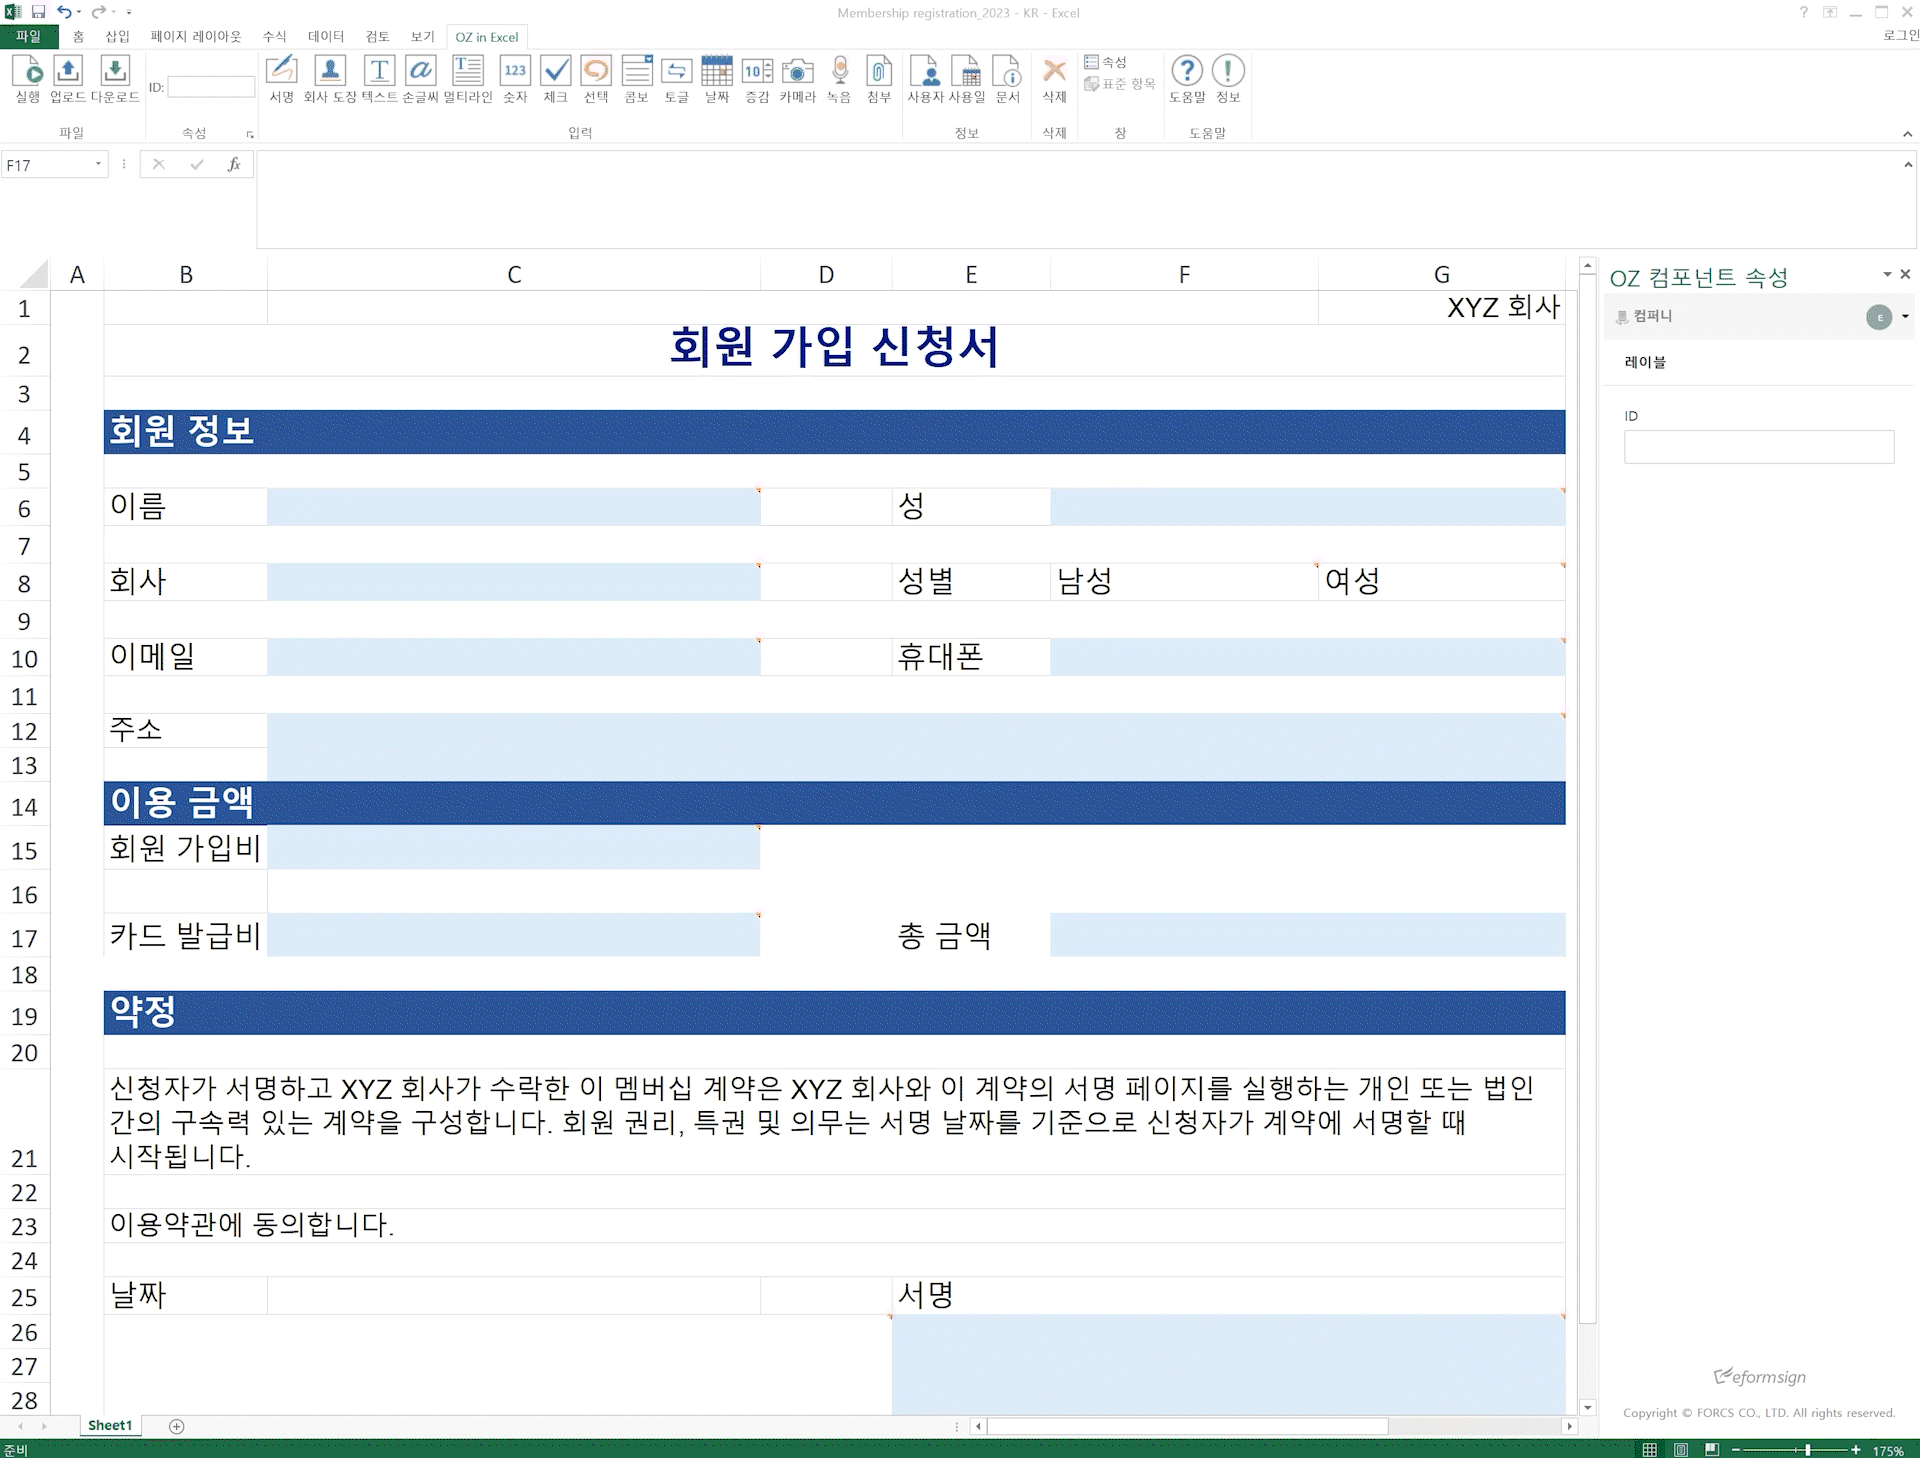1920x1458 pixels.
Task: Click 로그인 (Sign in) at top right
Action: [x=1900, y=35]
